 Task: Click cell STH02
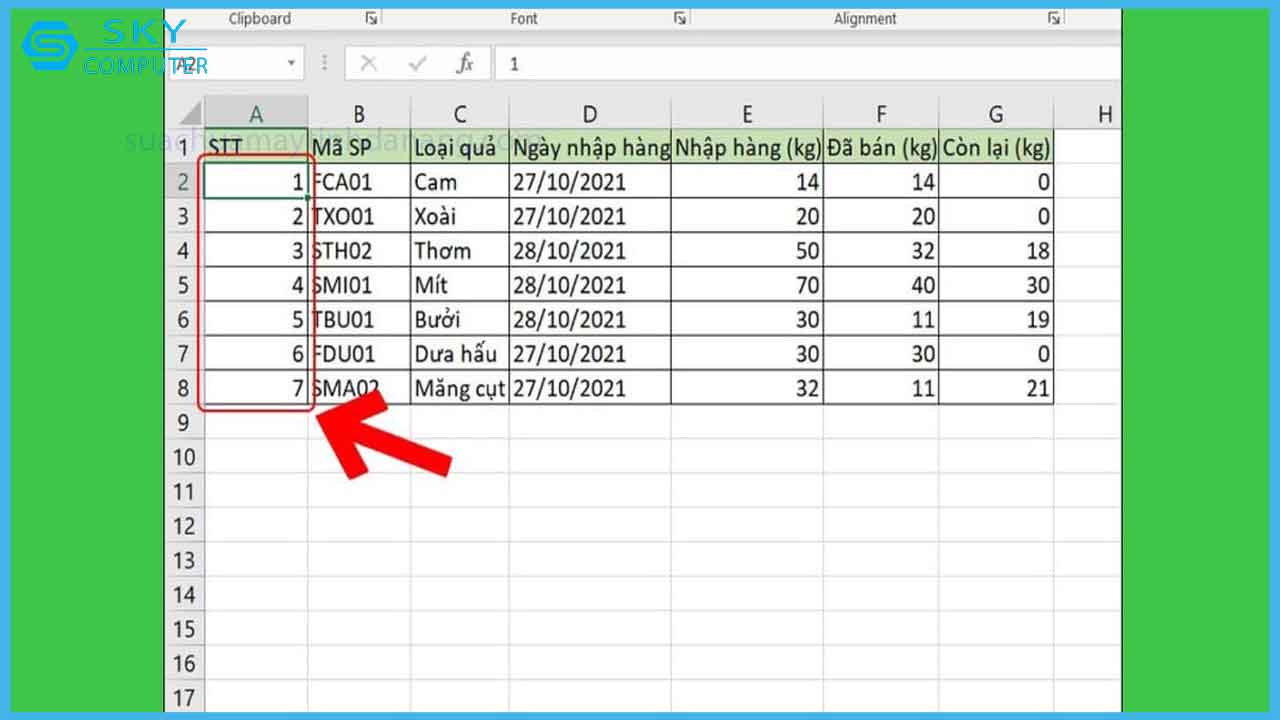click(359, 251)
